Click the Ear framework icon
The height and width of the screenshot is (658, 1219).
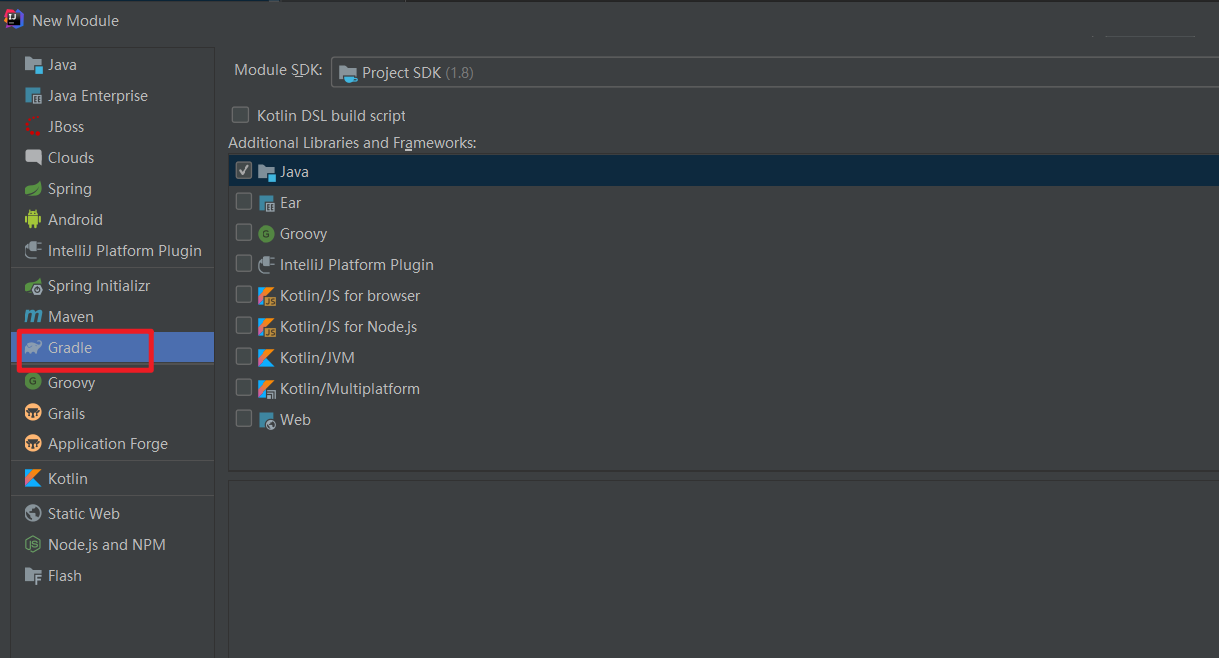(266, 203)
